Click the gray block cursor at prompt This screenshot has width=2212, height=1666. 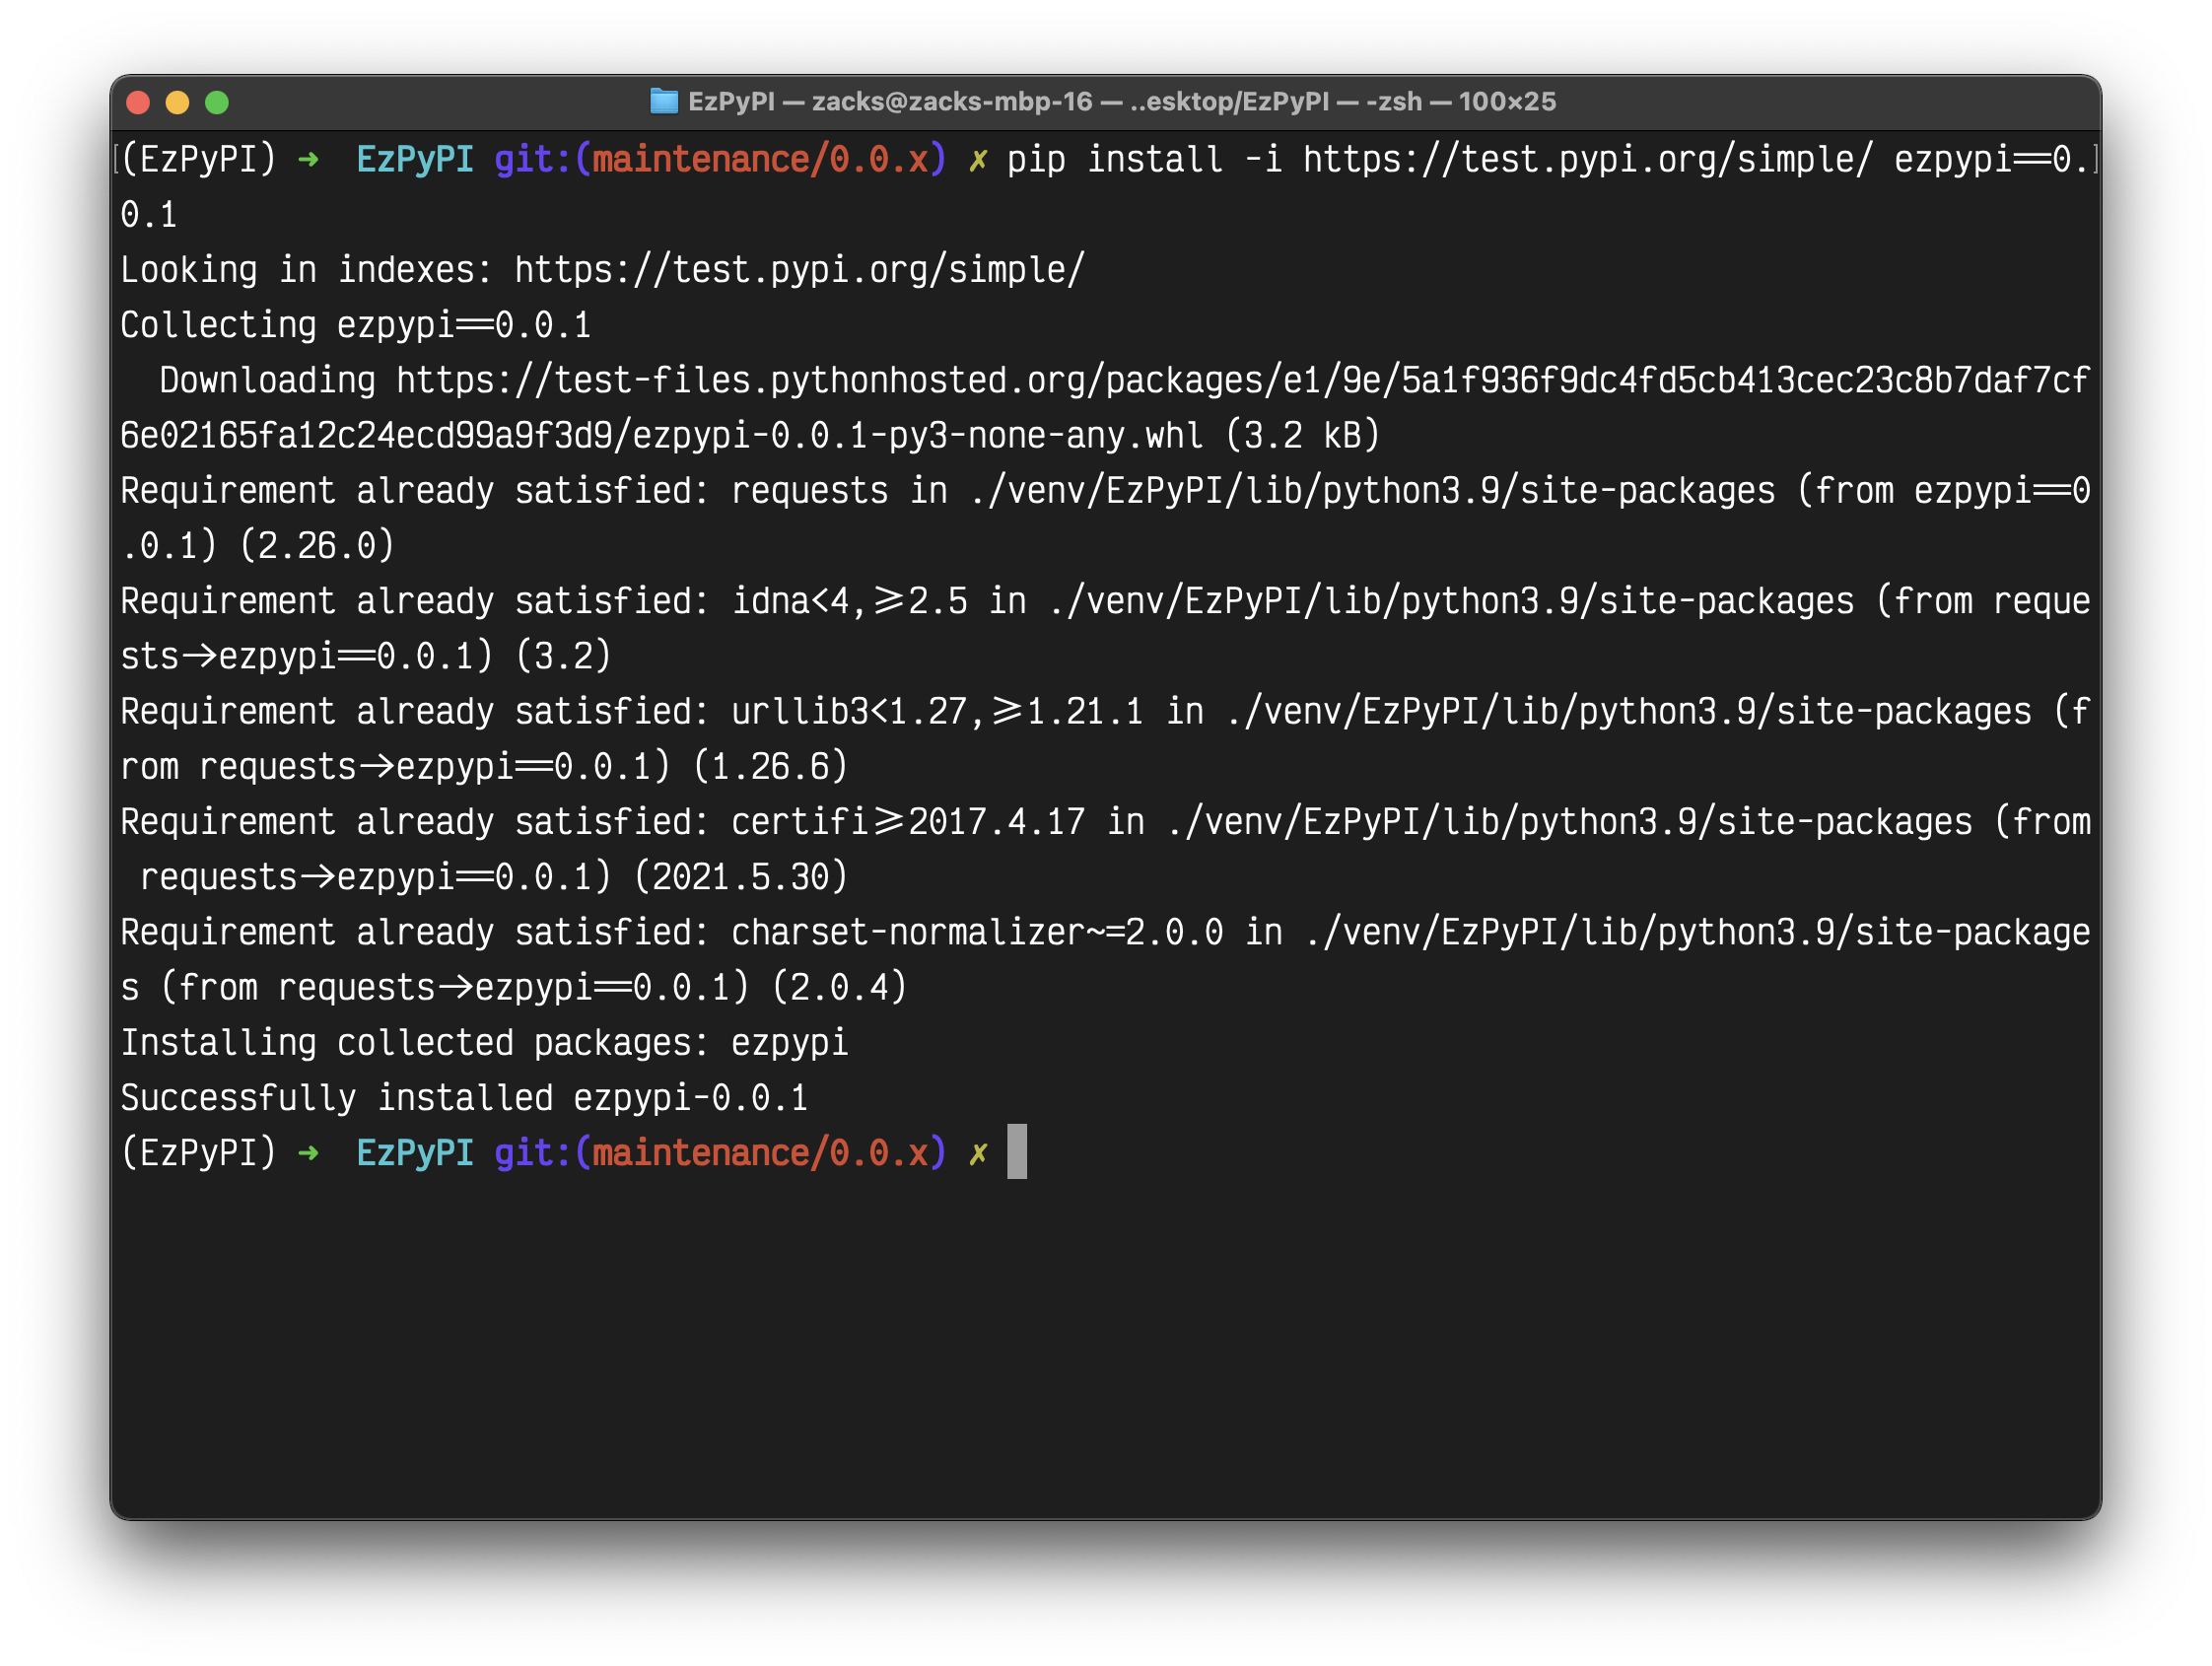(x=1016, y=1152)
